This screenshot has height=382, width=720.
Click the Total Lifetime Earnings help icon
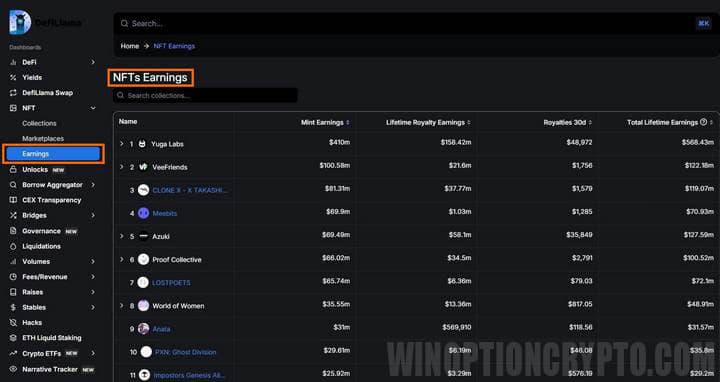click(x=703, y=122)
